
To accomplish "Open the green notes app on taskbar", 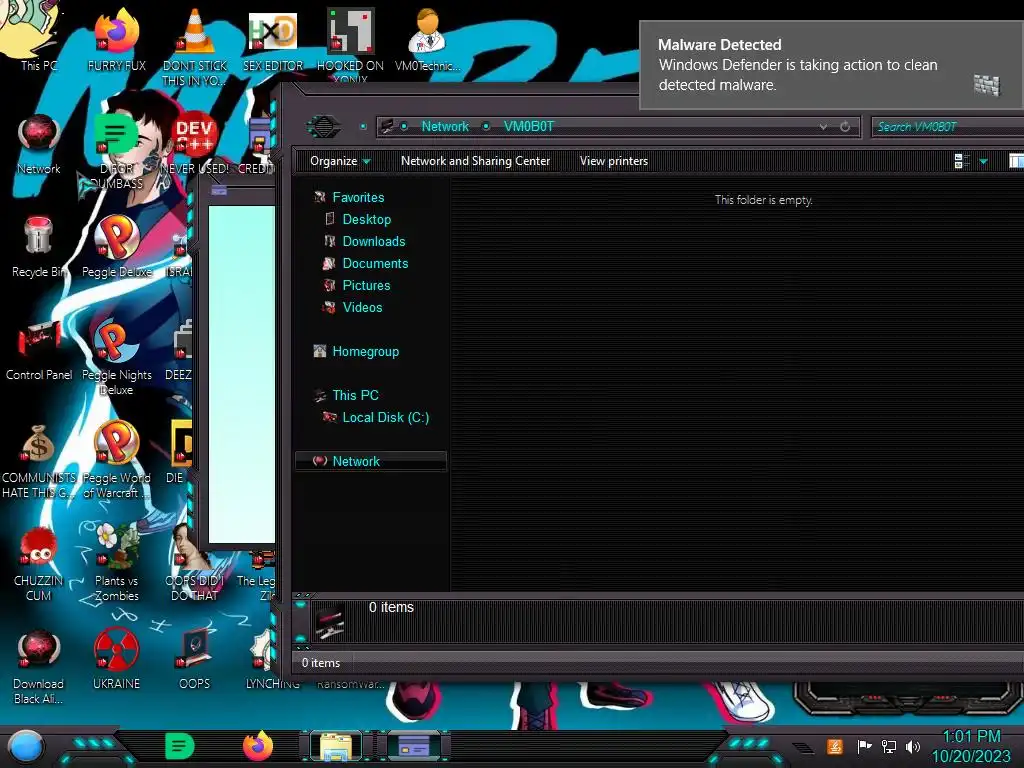I will (x=179, y=746).
